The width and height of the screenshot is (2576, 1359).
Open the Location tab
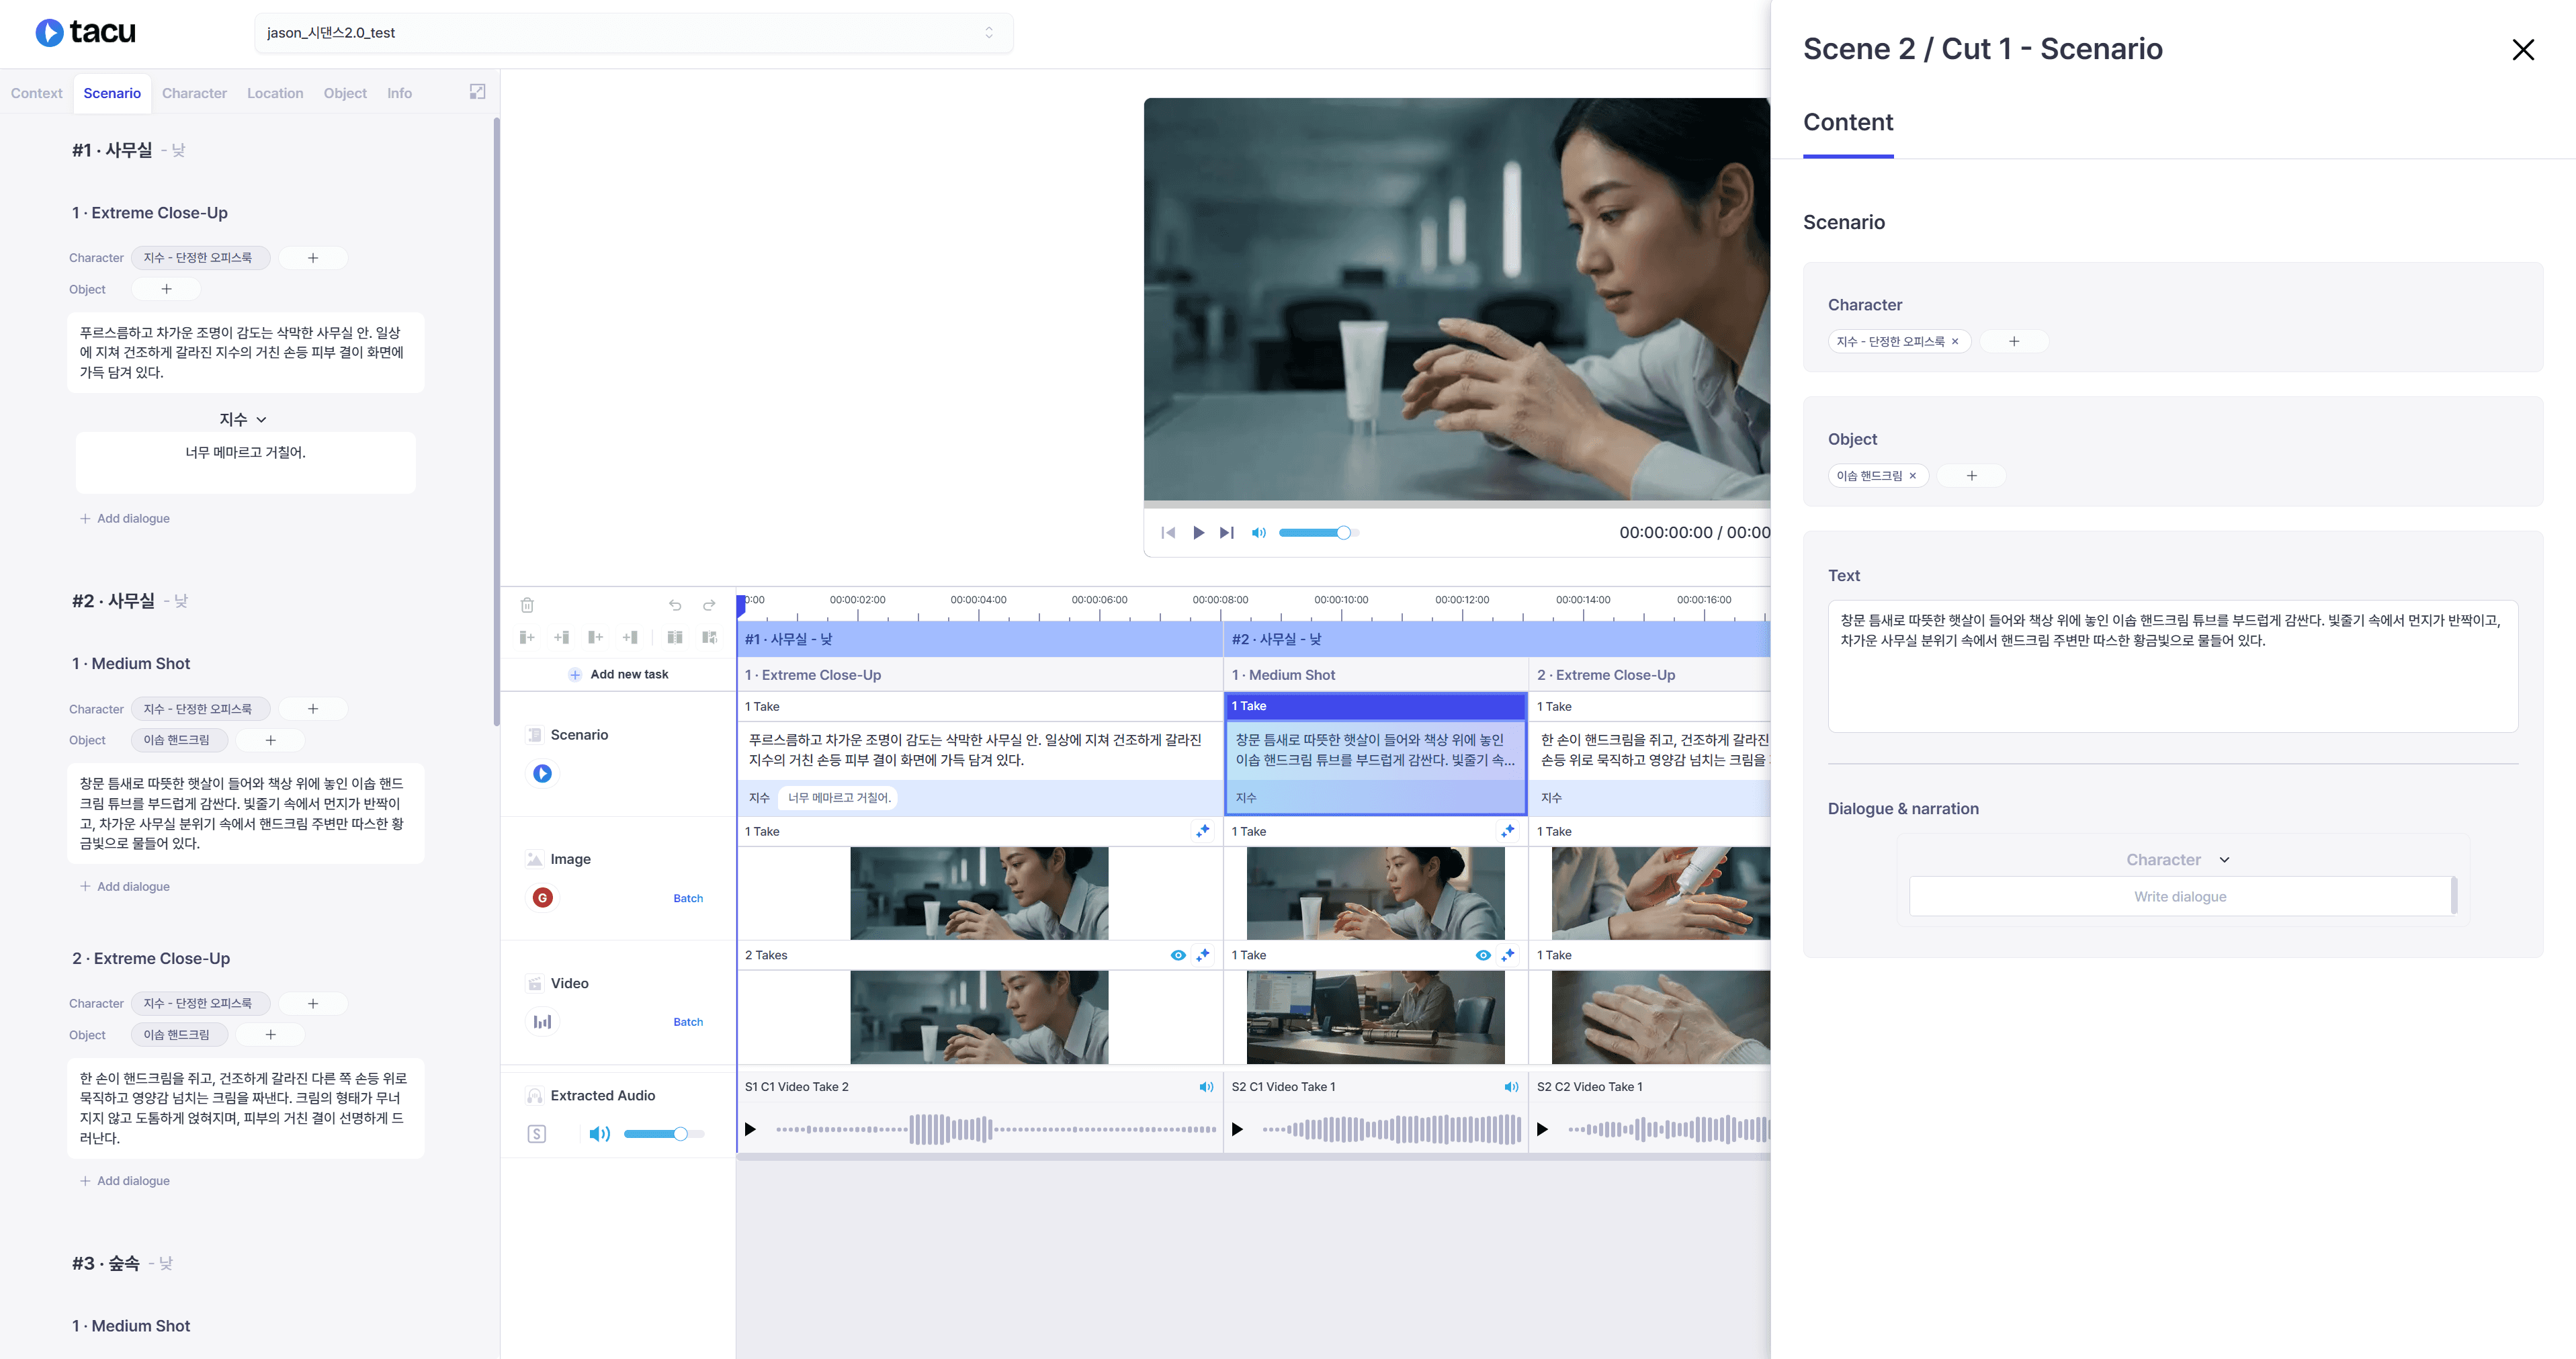(x=275, y=93)
